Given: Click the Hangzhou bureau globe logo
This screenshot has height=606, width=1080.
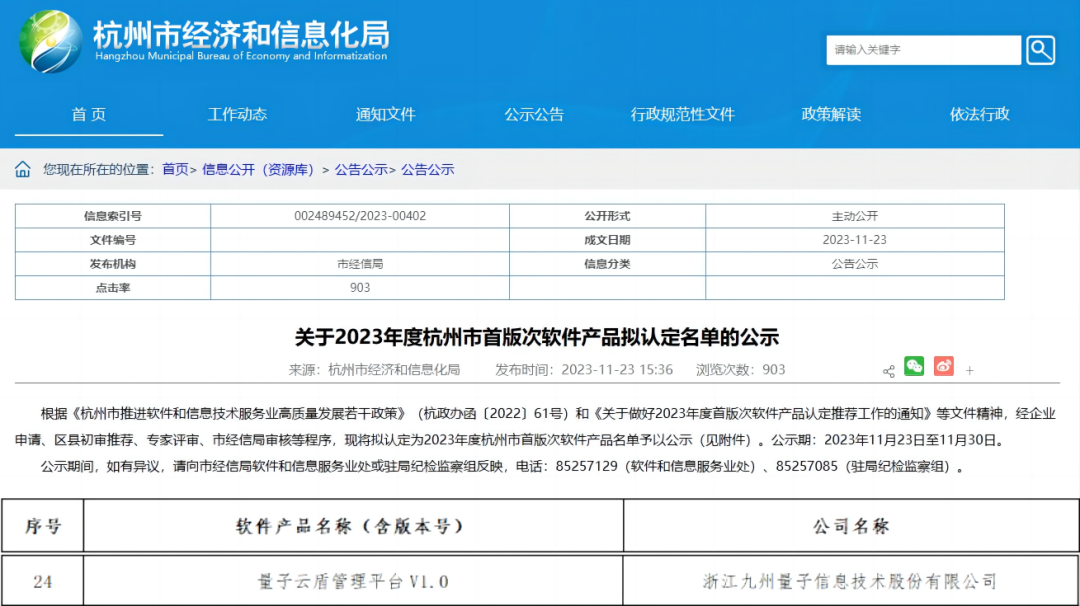Looking at the screenshot, I should (x=50, y=42).
